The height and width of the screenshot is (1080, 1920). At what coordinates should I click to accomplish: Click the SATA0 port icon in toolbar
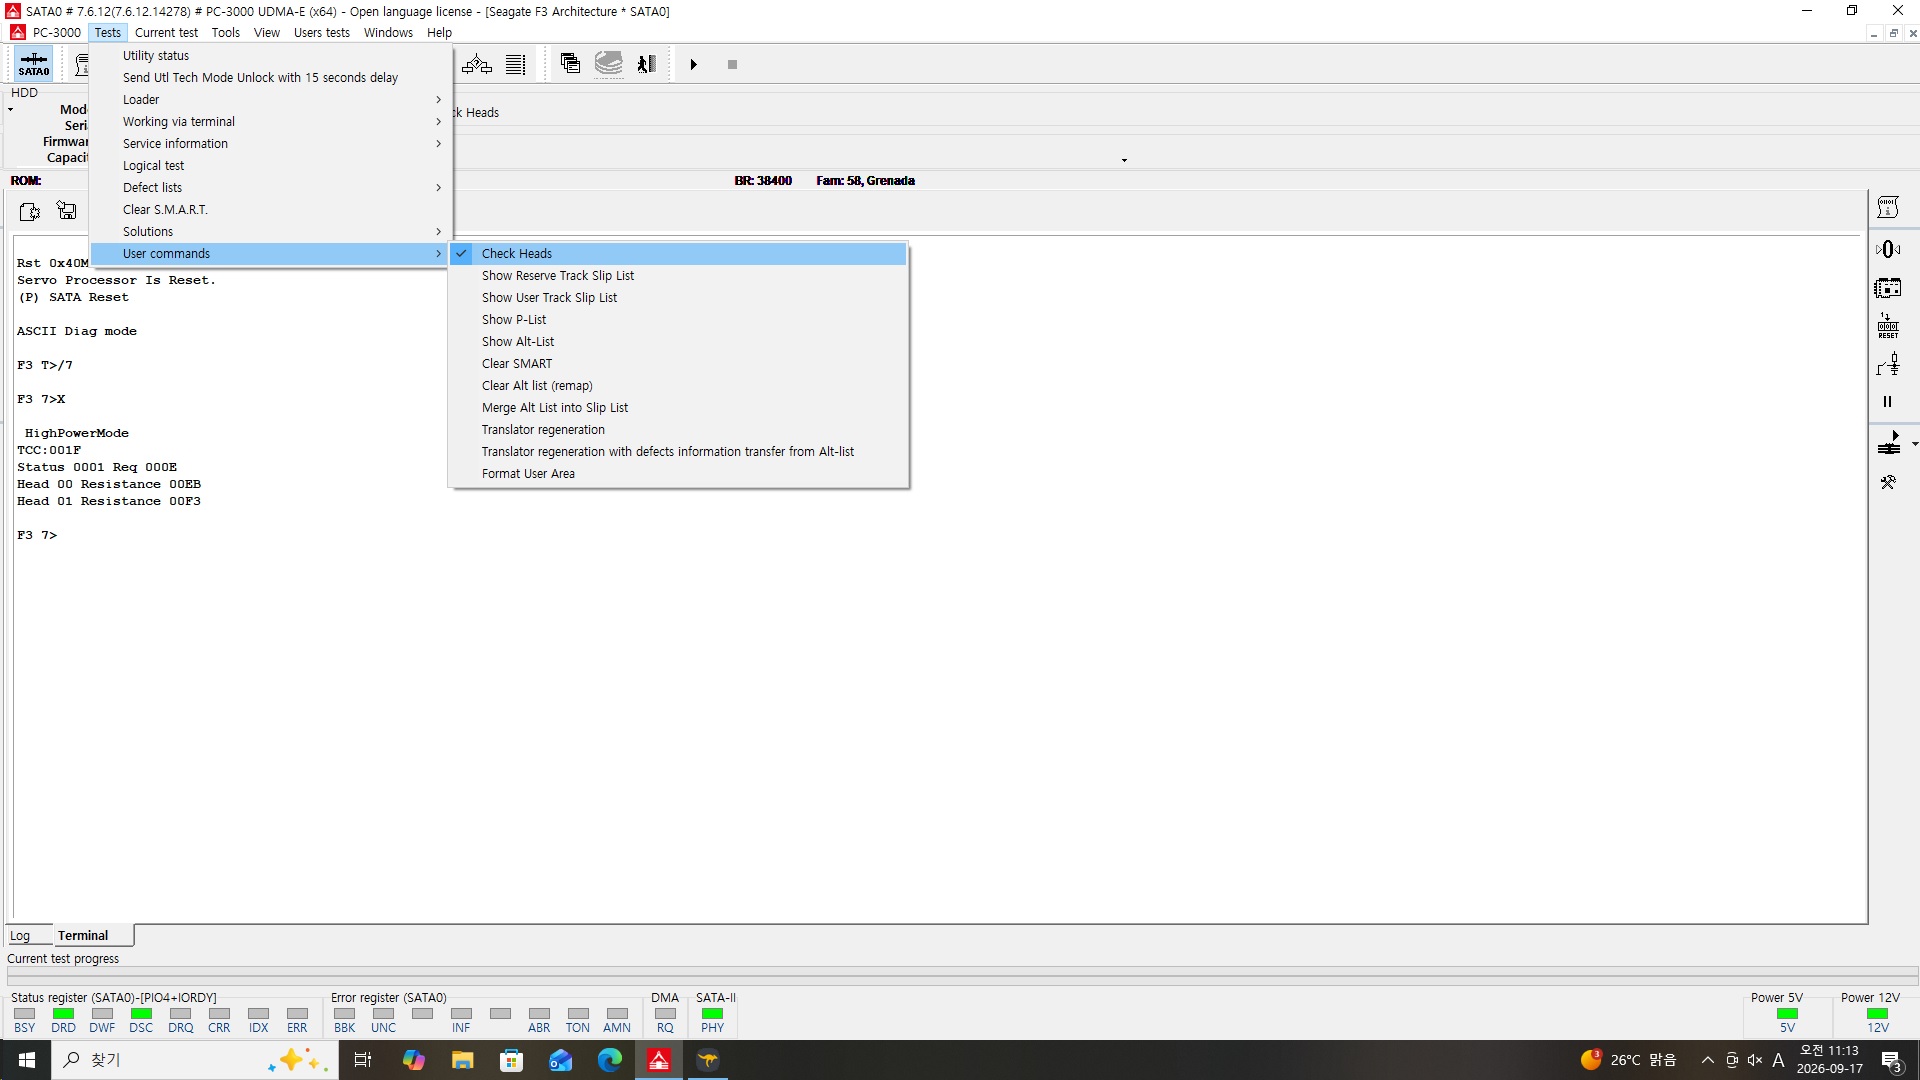coord(33,64)
